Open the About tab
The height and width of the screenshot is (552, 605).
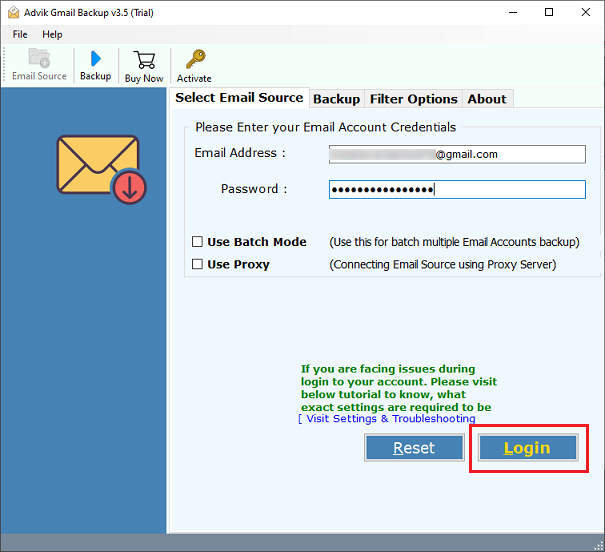click(x=487, y=99)
